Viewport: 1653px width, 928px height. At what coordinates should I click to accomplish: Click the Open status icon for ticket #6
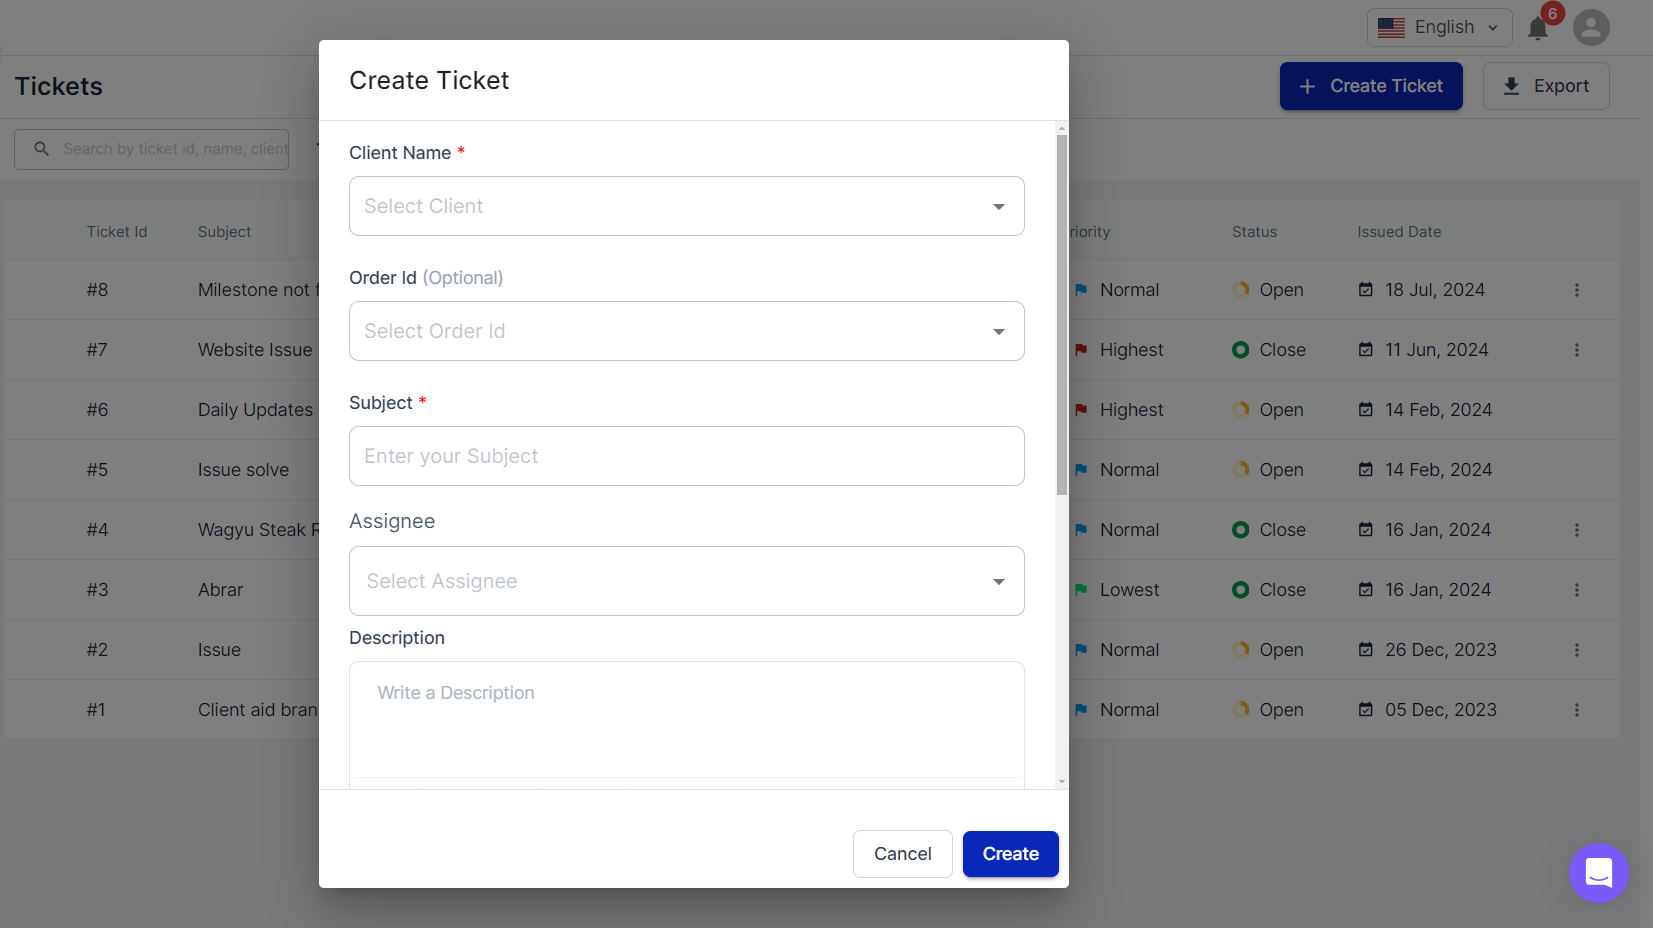pyautogui.click(x=1241, y=409)
